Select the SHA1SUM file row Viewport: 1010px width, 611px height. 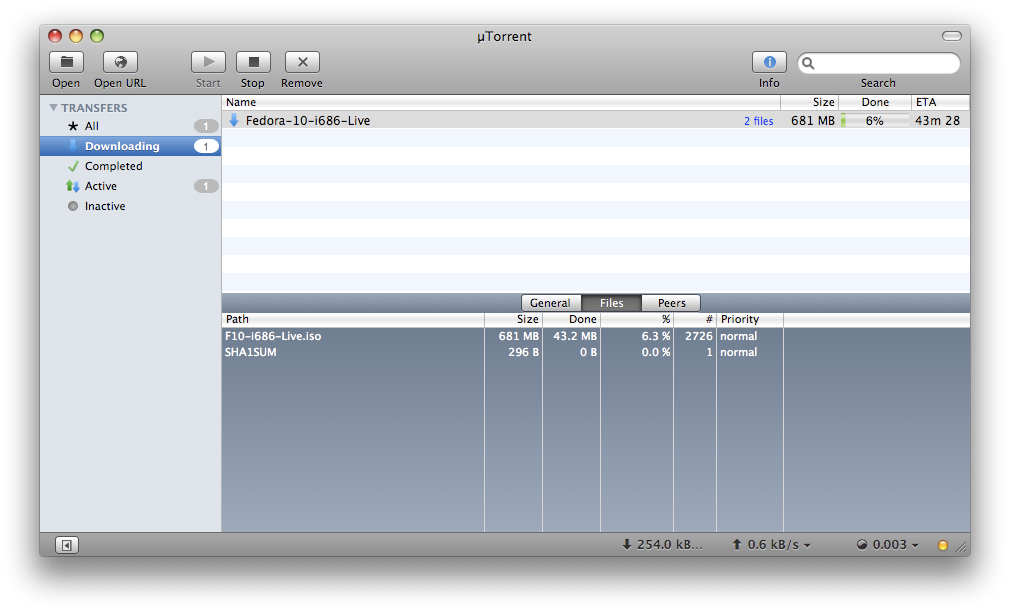point(596,352)
